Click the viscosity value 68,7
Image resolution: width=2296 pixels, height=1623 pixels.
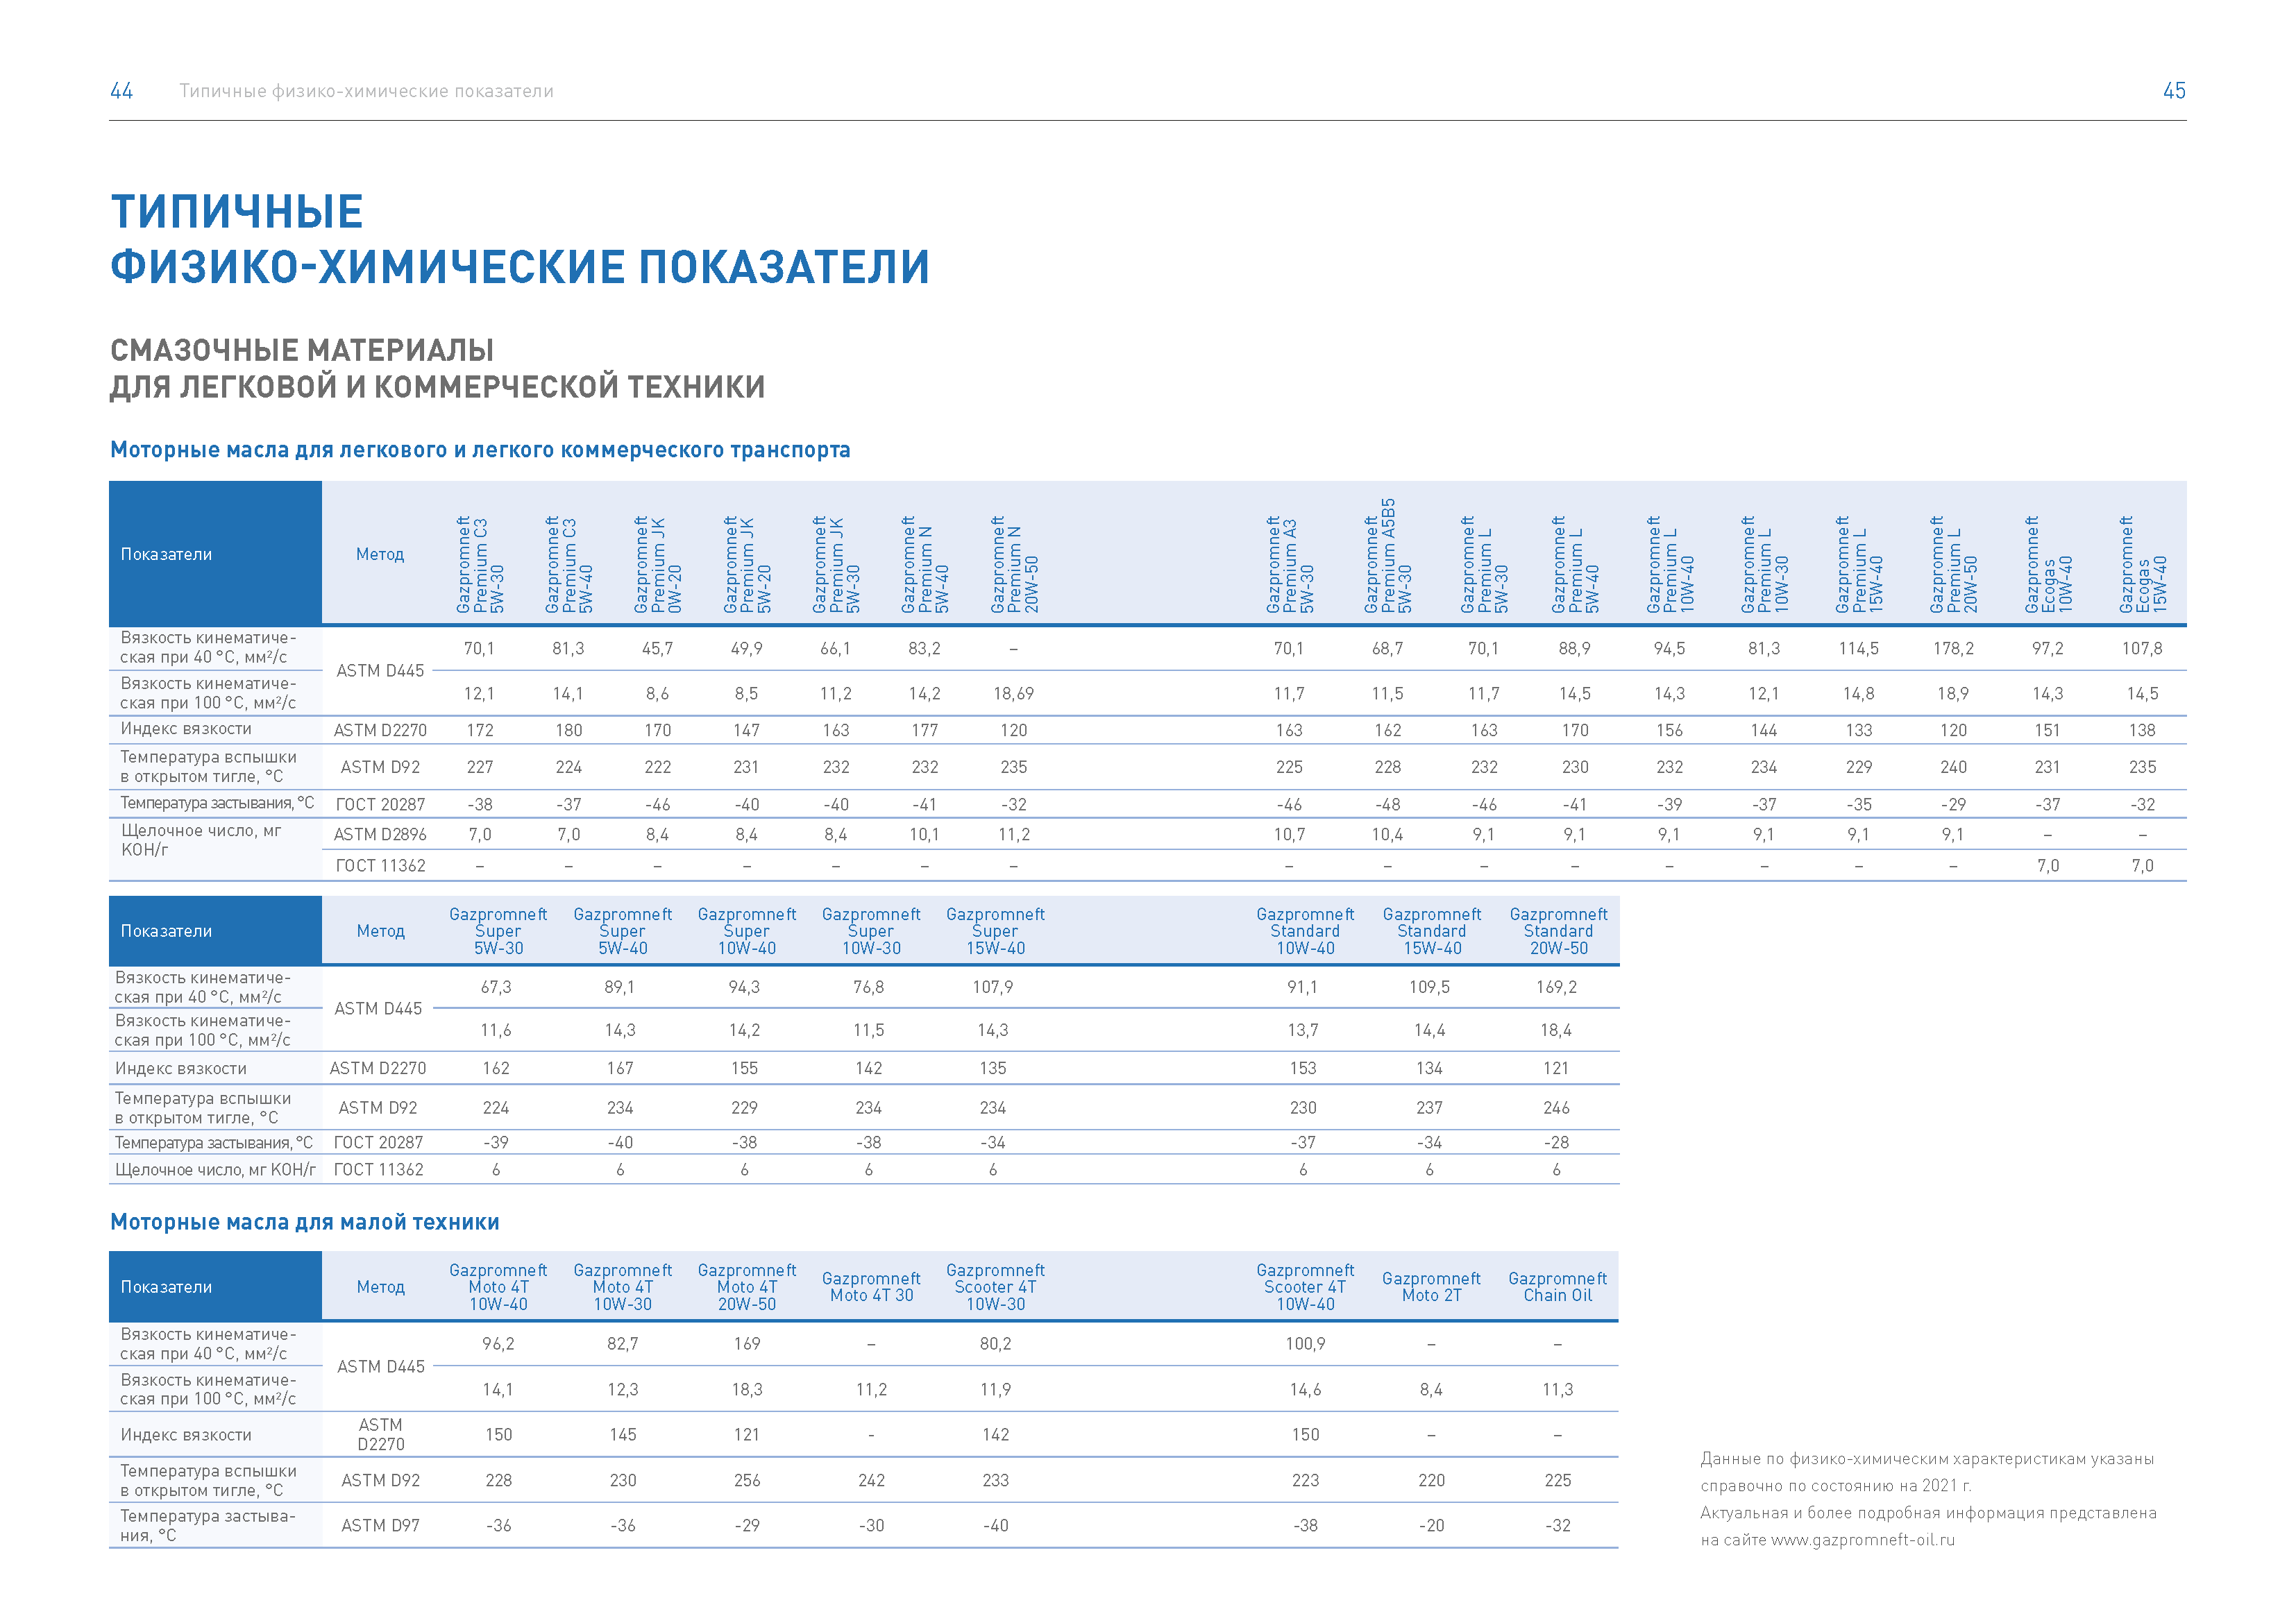click(x=1387, y=648)
